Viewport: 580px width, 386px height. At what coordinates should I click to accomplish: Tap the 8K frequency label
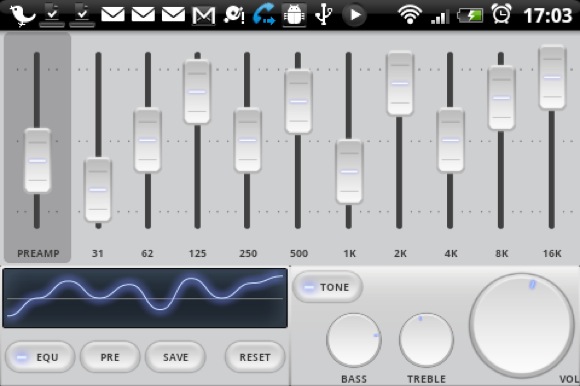click(x=502, y=254)
